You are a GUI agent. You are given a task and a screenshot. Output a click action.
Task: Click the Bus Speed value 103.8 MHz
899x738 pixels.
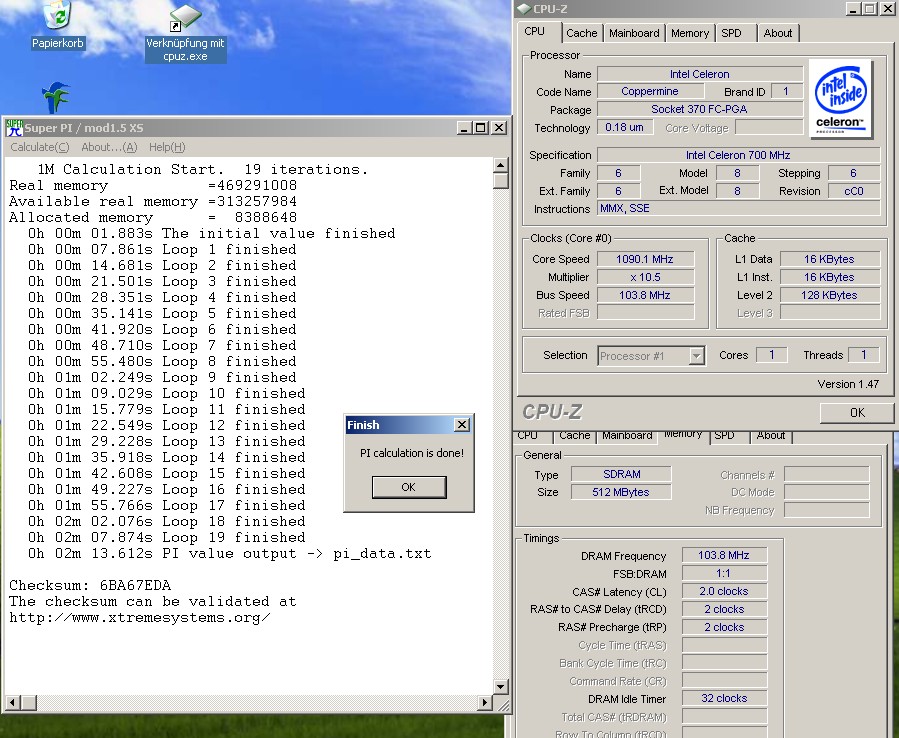pyautogui.click(x=645, y=295)
